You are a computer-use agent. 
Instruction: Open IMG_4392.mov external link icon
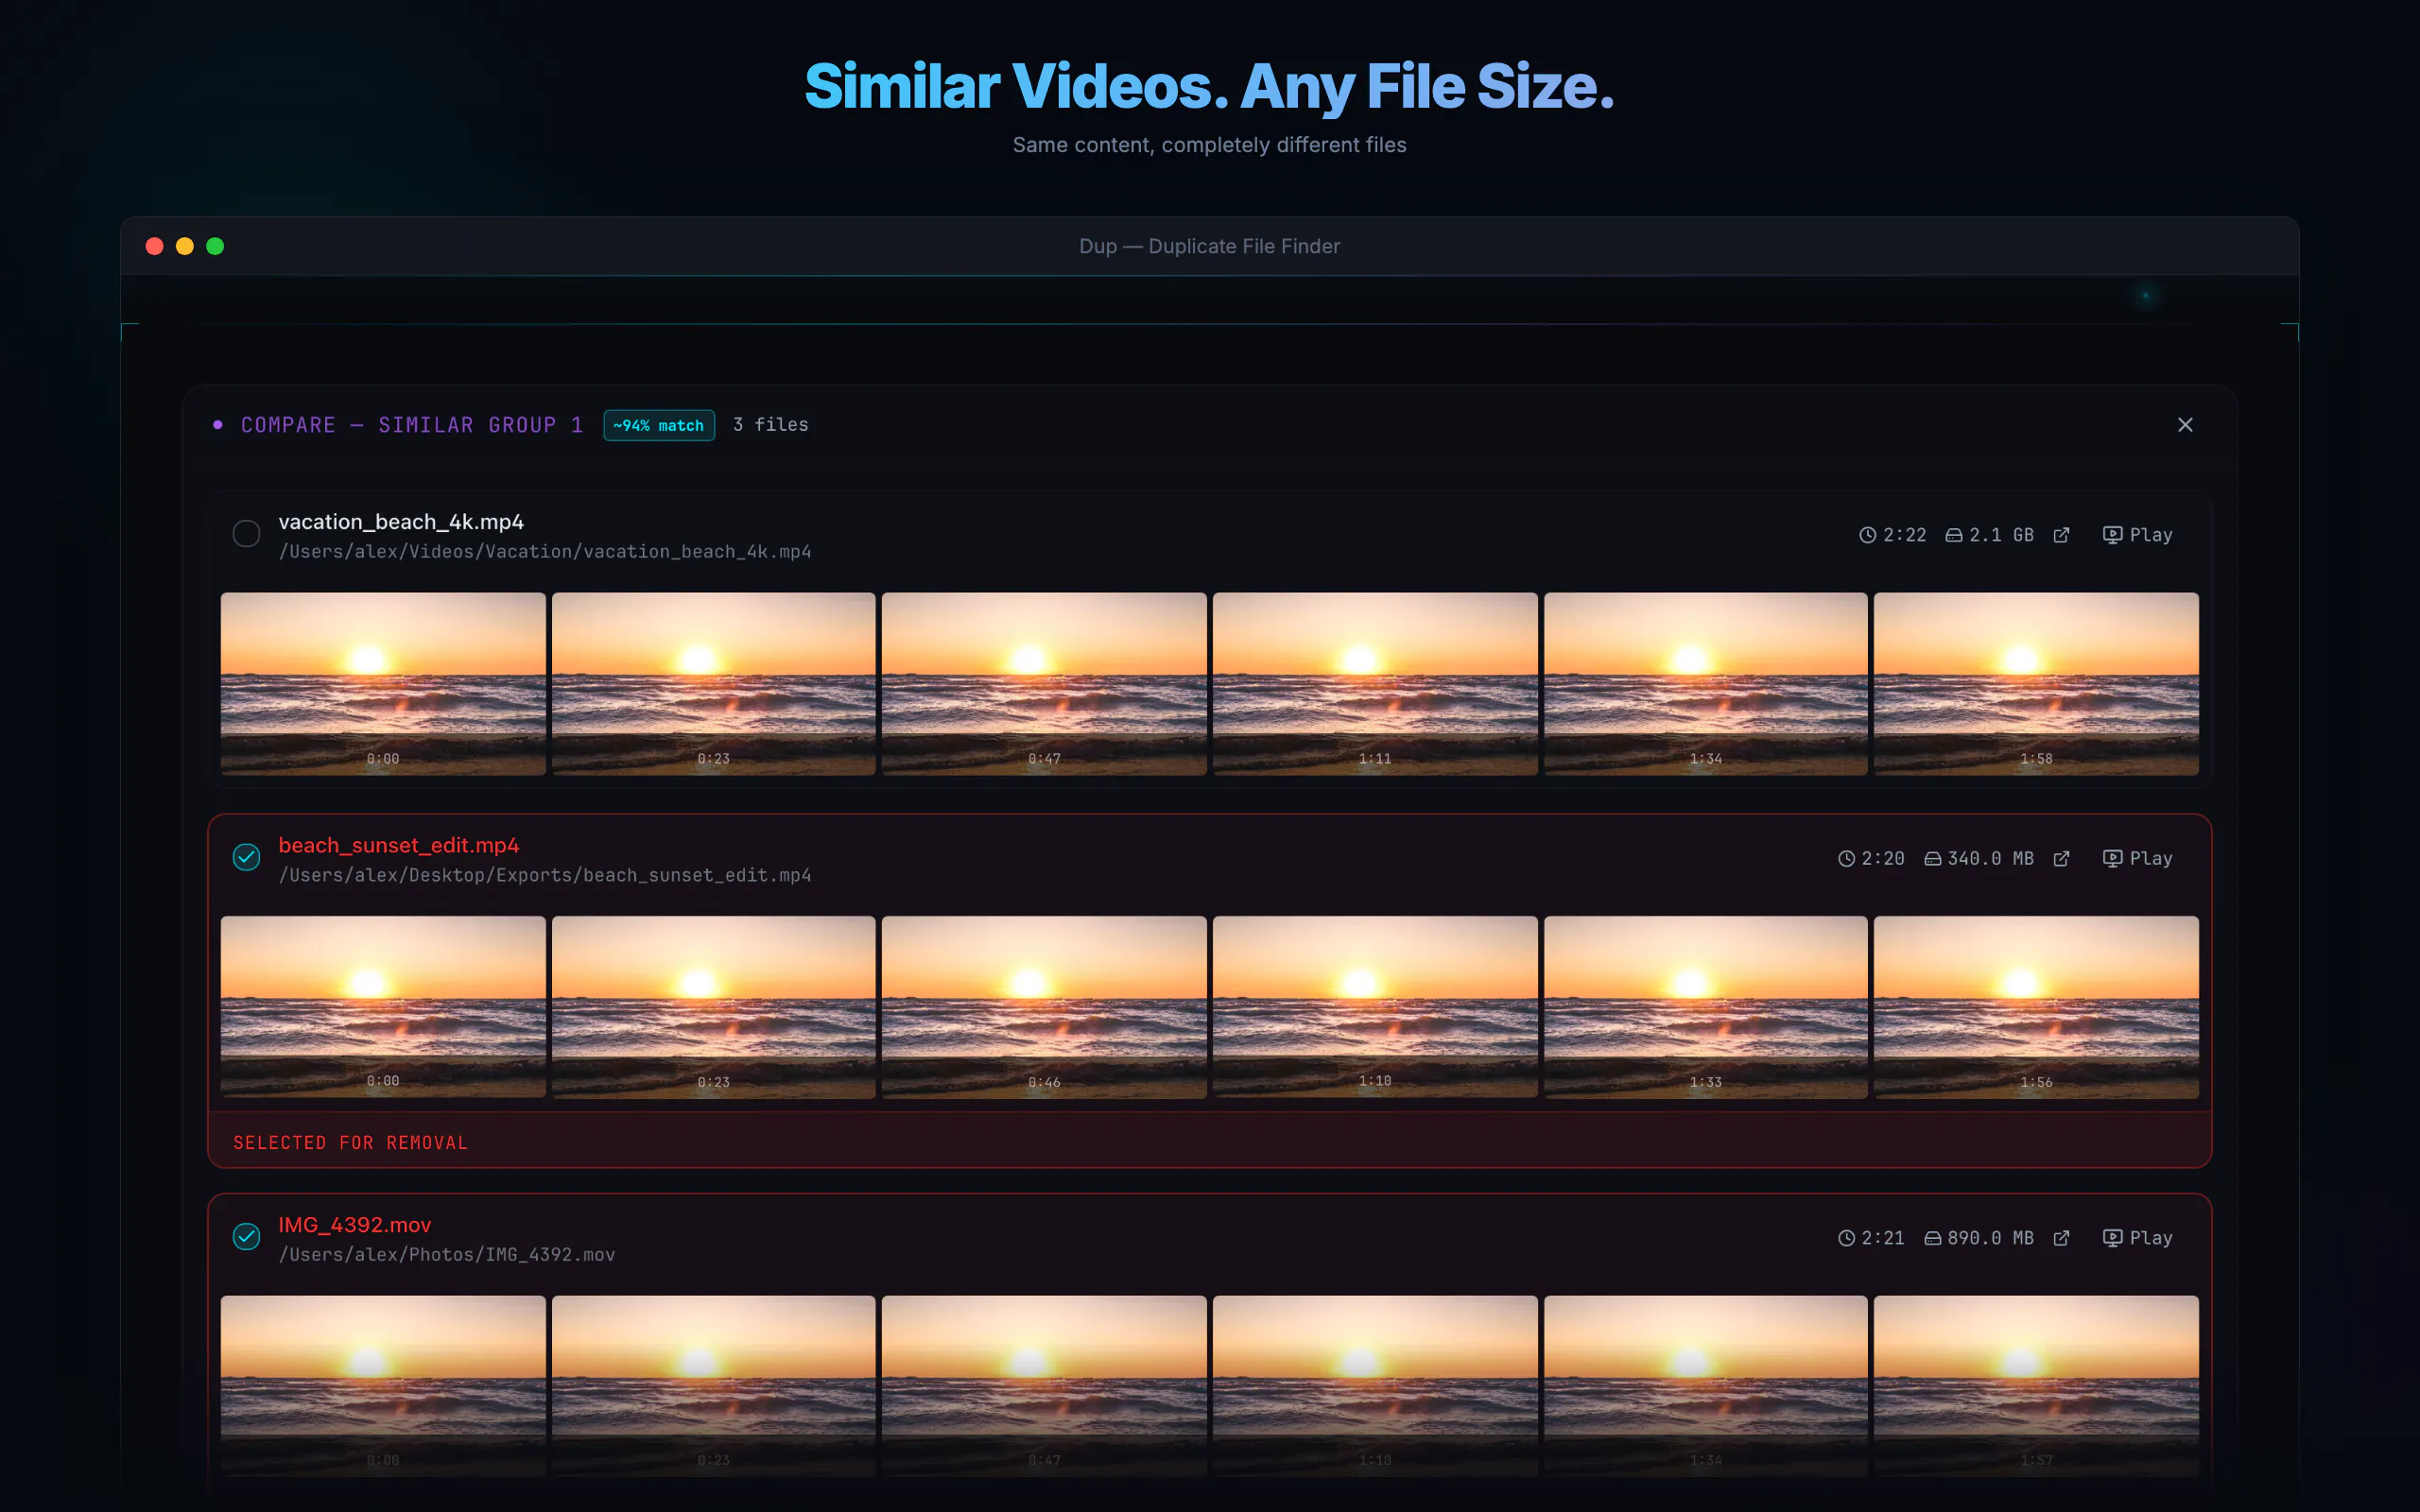(2061, 1238)
